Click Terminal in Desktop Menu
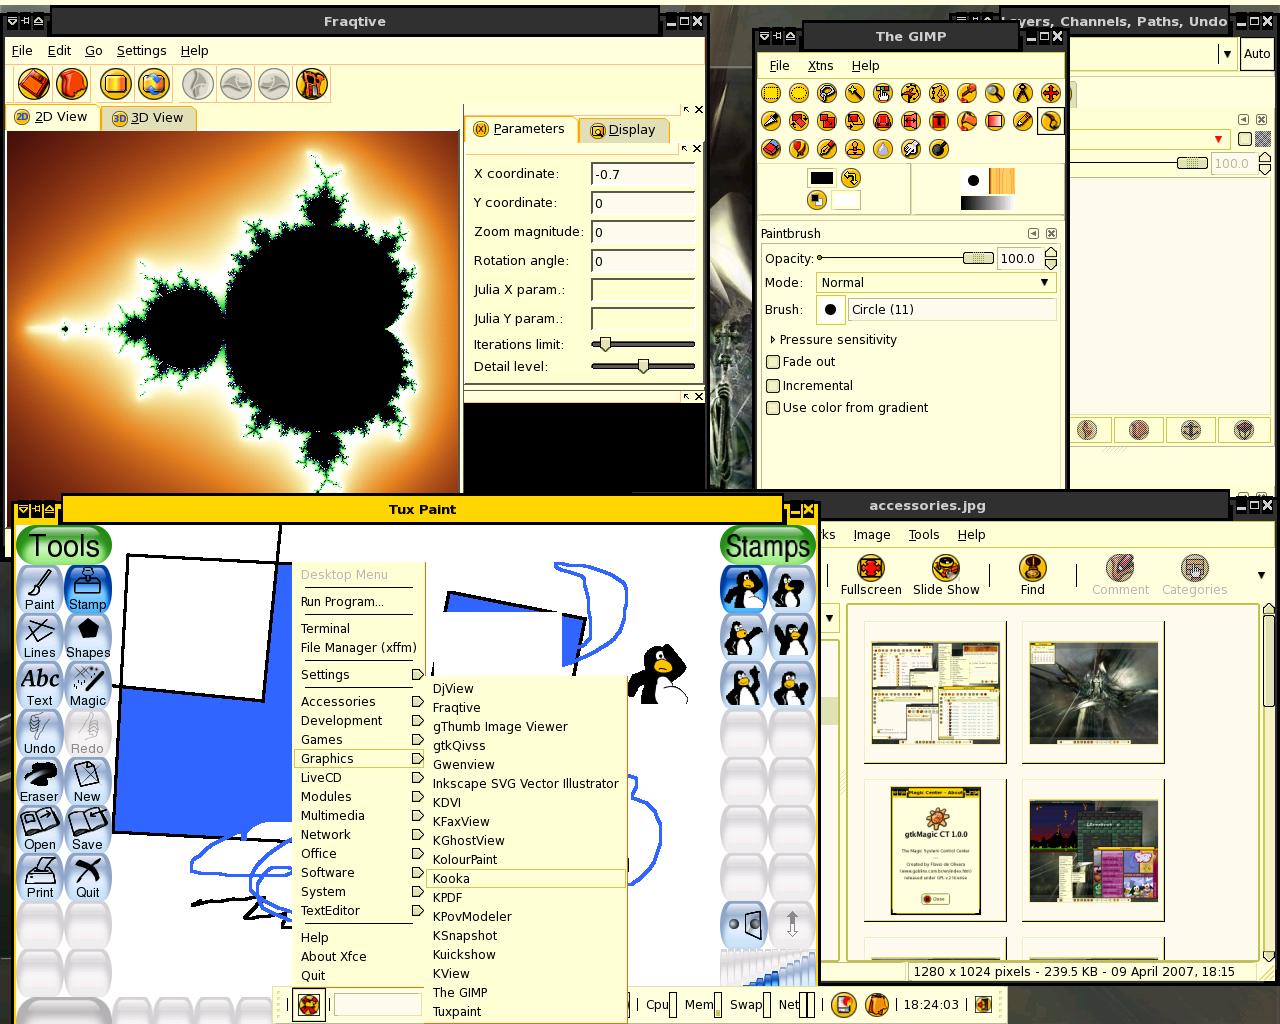 (325, 628)
